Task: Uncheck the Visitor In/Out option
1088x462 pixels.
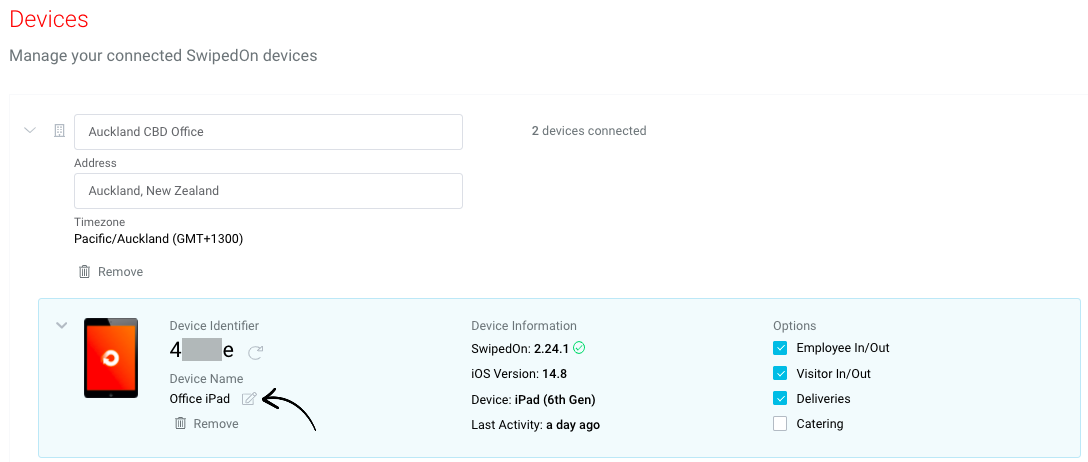Action: pos(780,373)
